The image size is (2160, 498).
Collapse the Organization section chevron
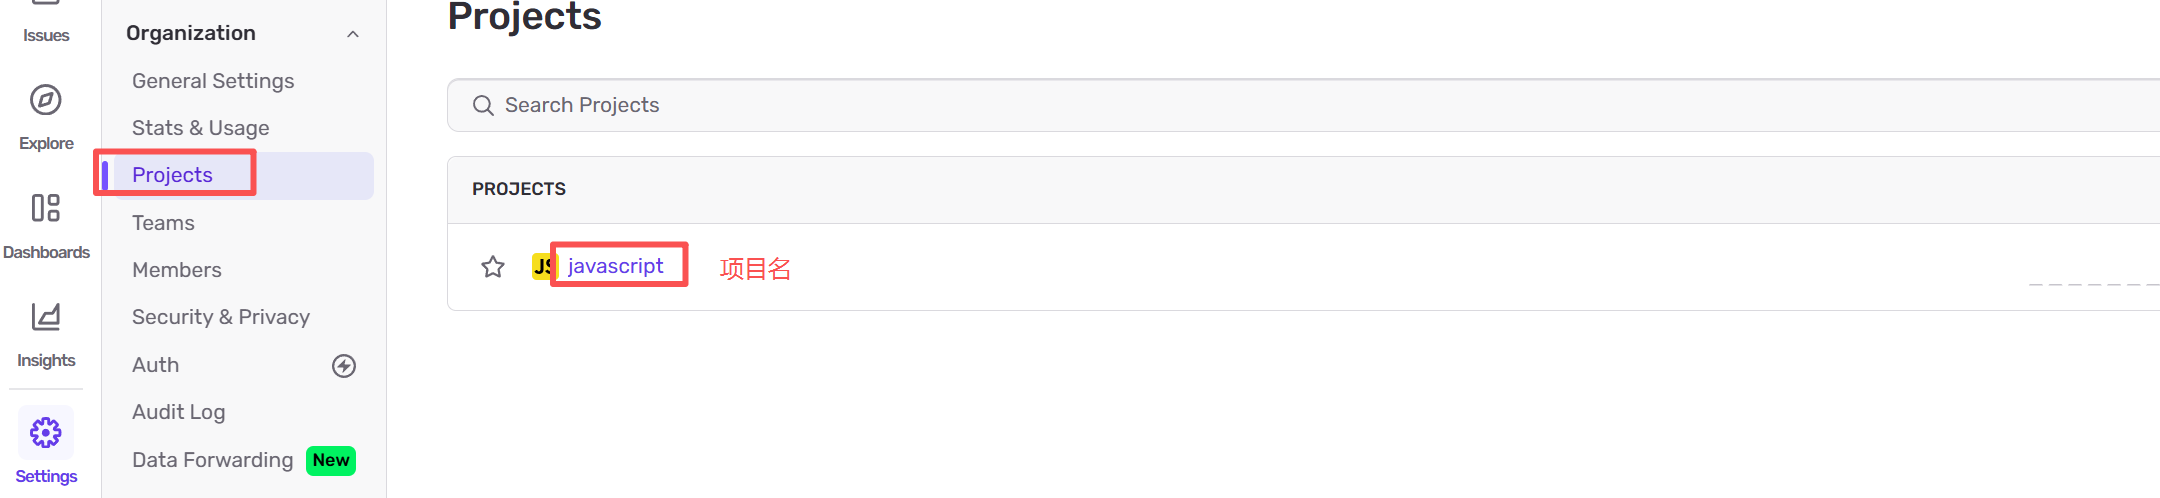353,34
